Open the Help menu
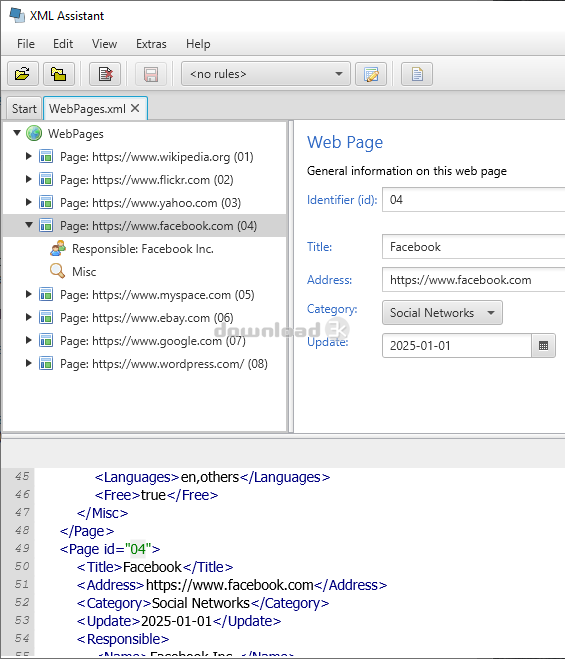 tap(198, 44)
